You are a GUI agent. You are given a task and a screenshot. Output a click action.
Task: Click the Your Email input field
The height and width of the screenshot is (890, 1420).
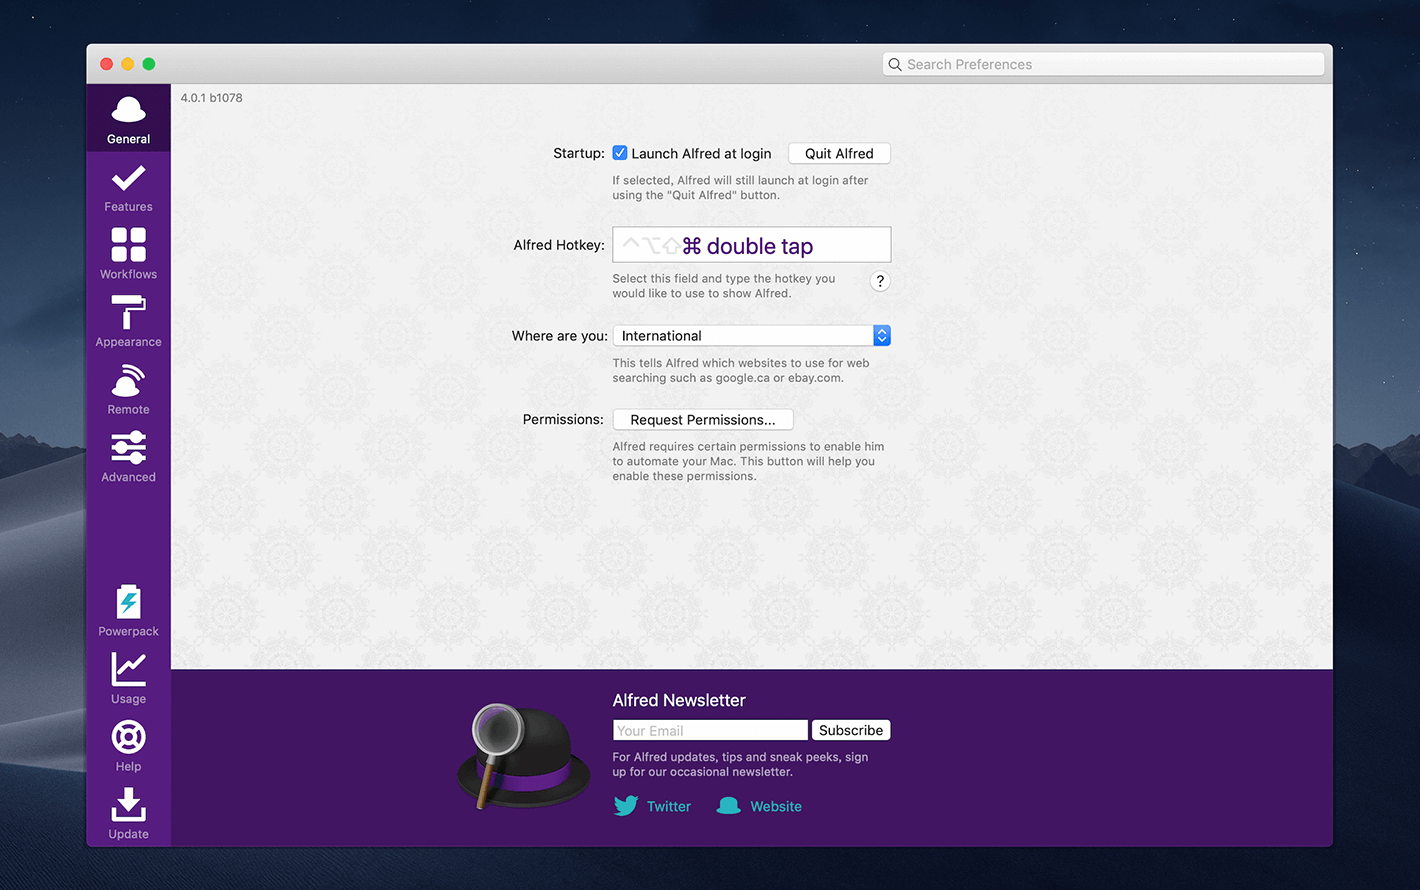(710, 730)
